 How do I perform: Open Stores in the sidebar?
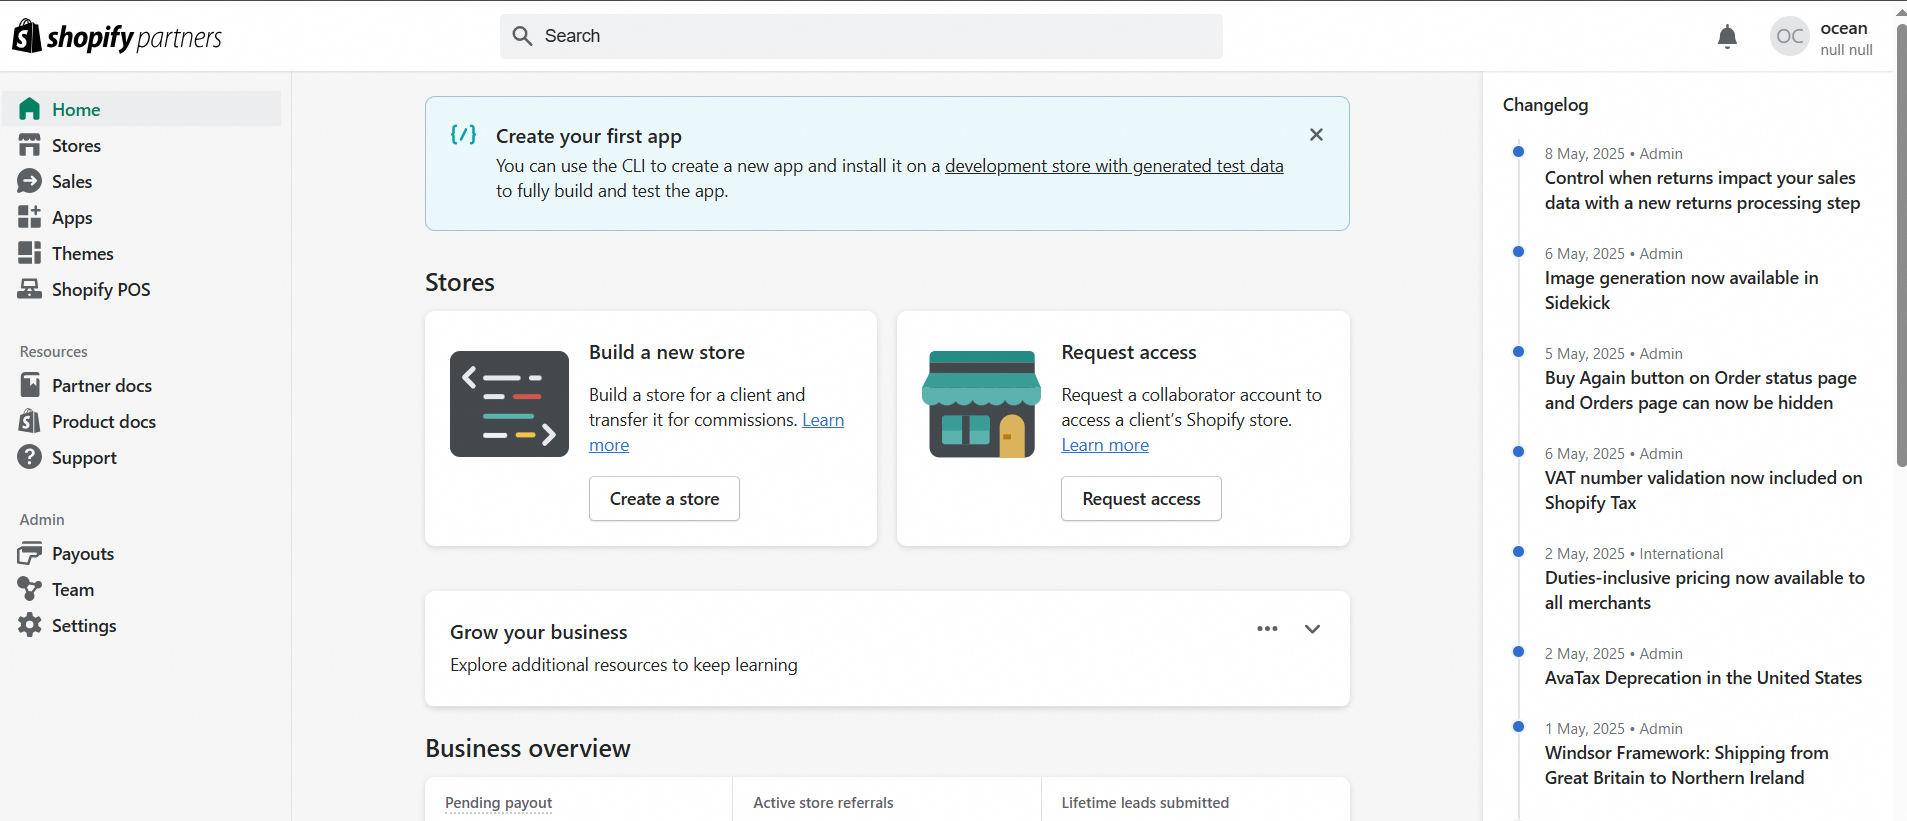(141, 145)
